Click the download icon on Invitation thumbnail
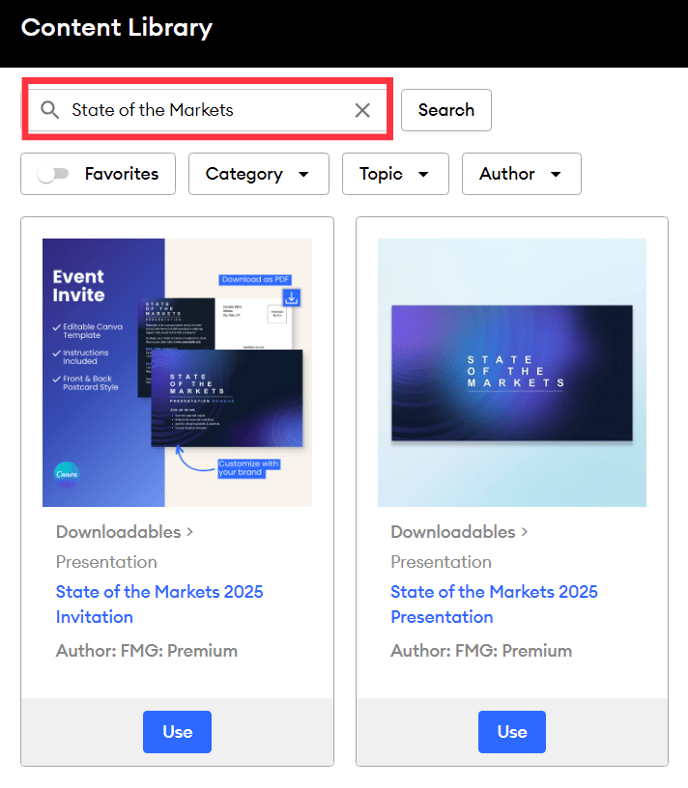The image size is (688, 788). coord(291,298)
